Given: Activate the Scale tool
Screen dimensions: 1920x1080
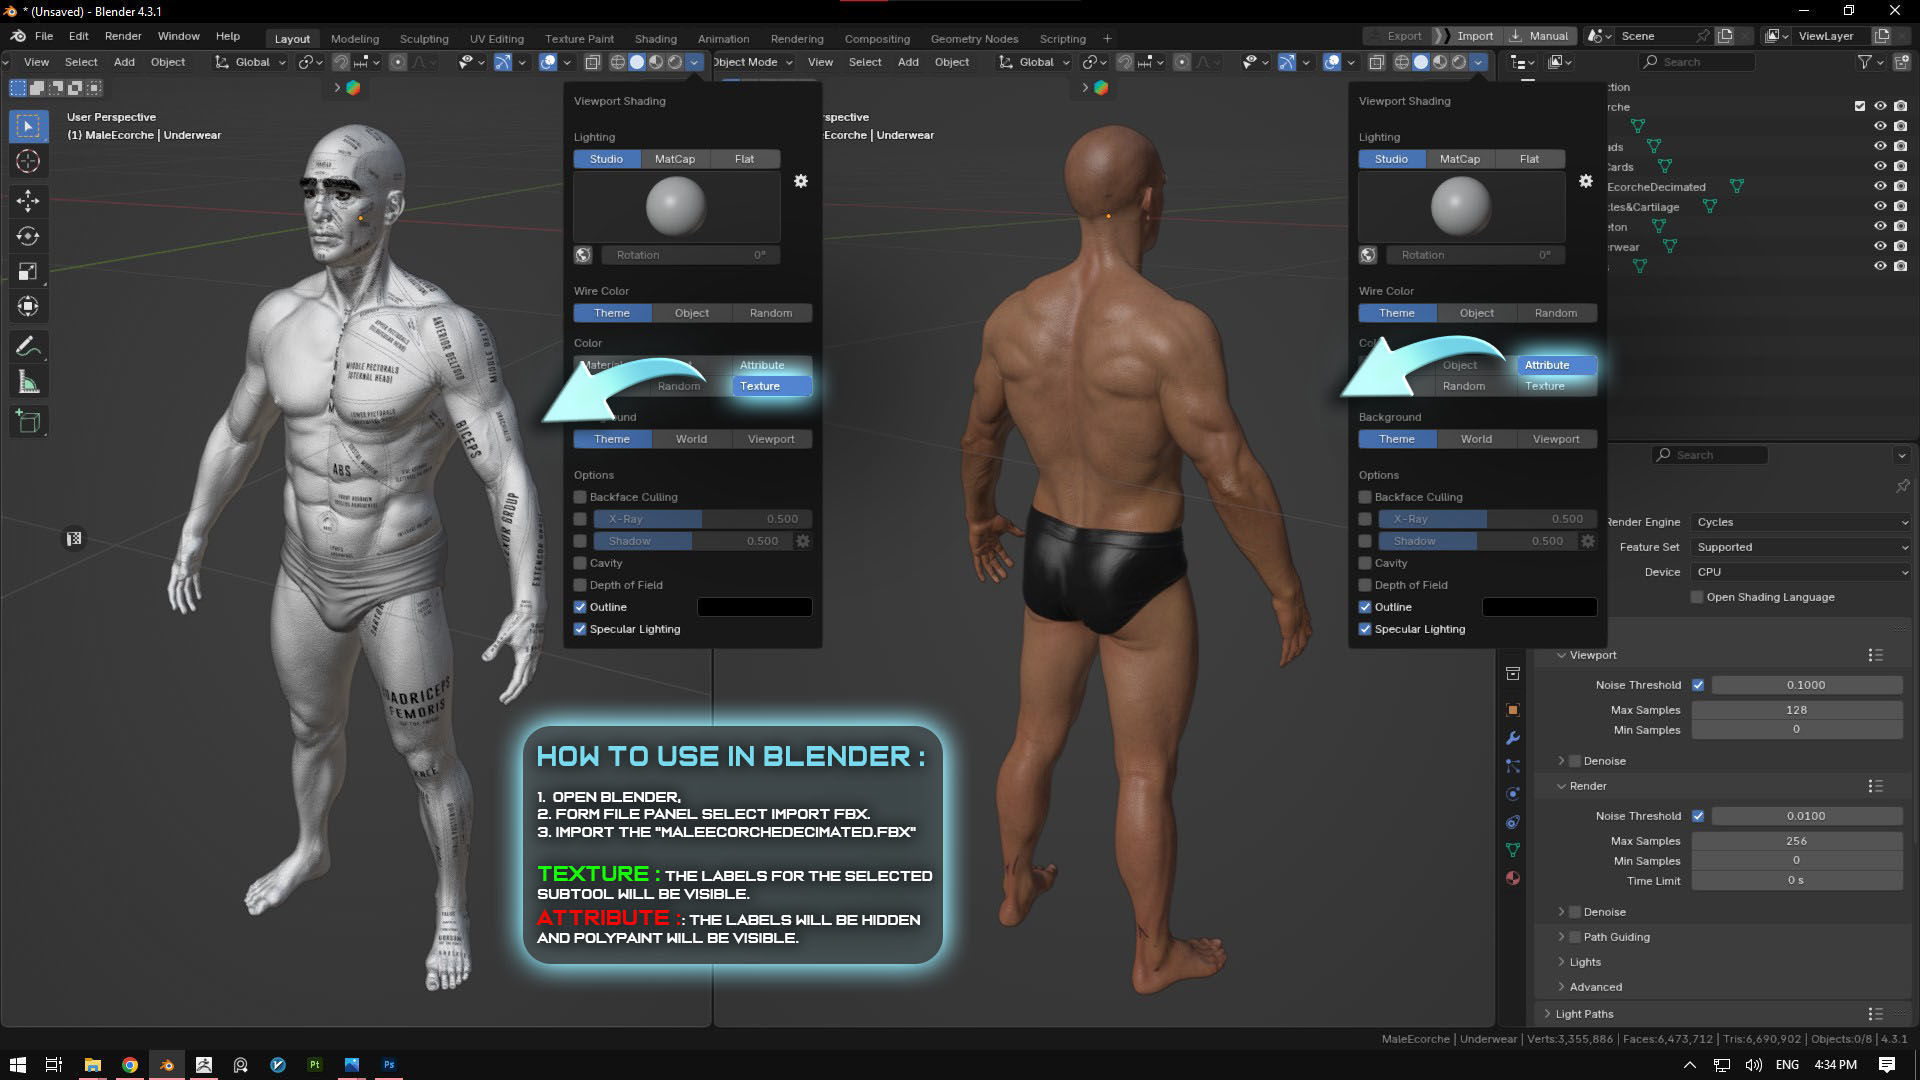Looking at the screenshot, I should [x=28, y=271].
